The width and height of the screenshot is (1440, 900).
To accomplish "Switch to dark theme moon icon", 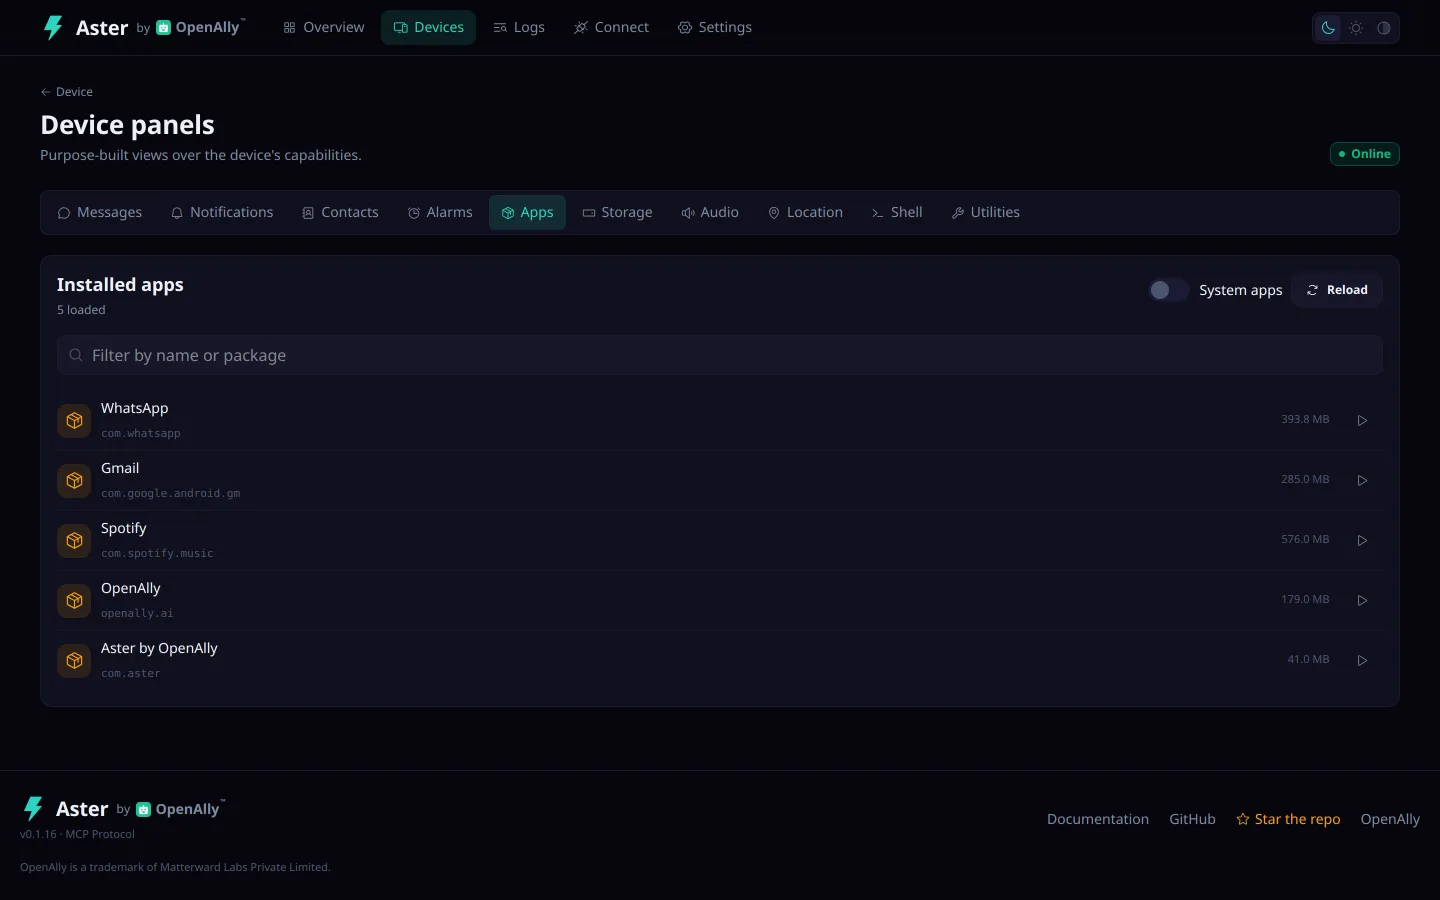I will (1328, 28).
